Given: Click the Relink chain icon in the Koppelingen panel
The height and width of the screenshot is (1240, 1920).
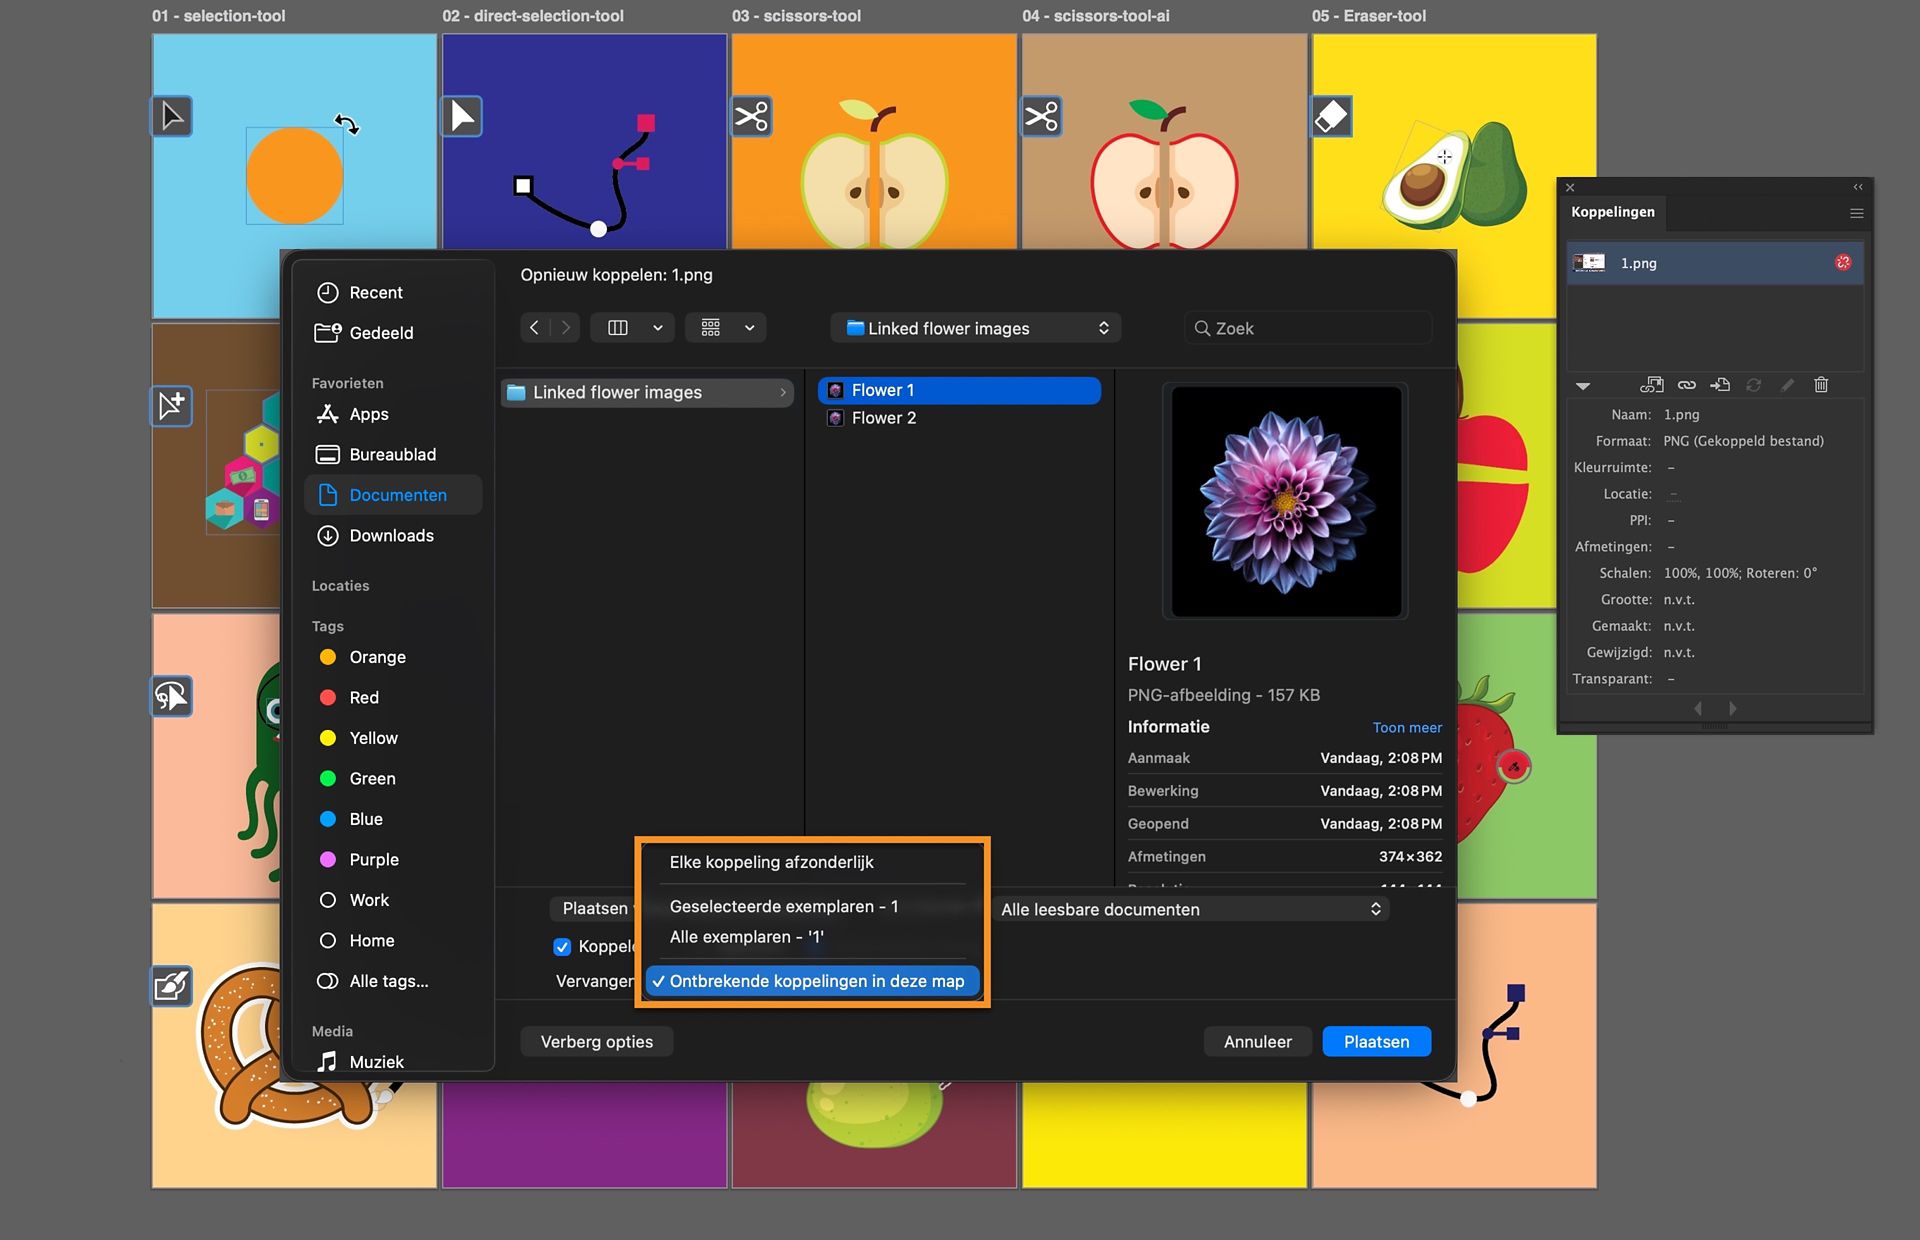Looking at the screenshot, I should point(1687,385).
